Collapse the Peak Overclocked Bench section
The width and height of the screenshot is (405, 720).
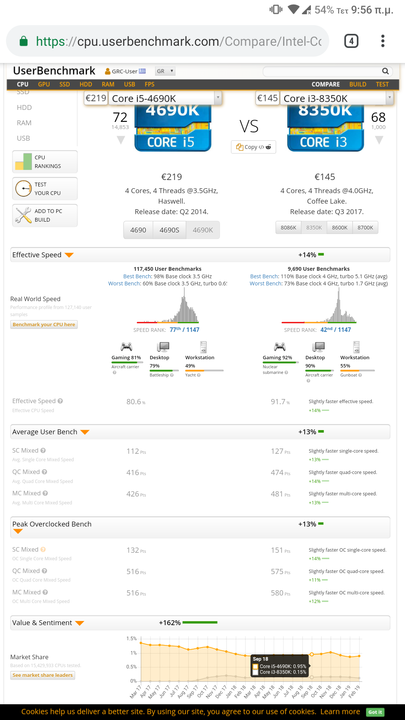17,532
